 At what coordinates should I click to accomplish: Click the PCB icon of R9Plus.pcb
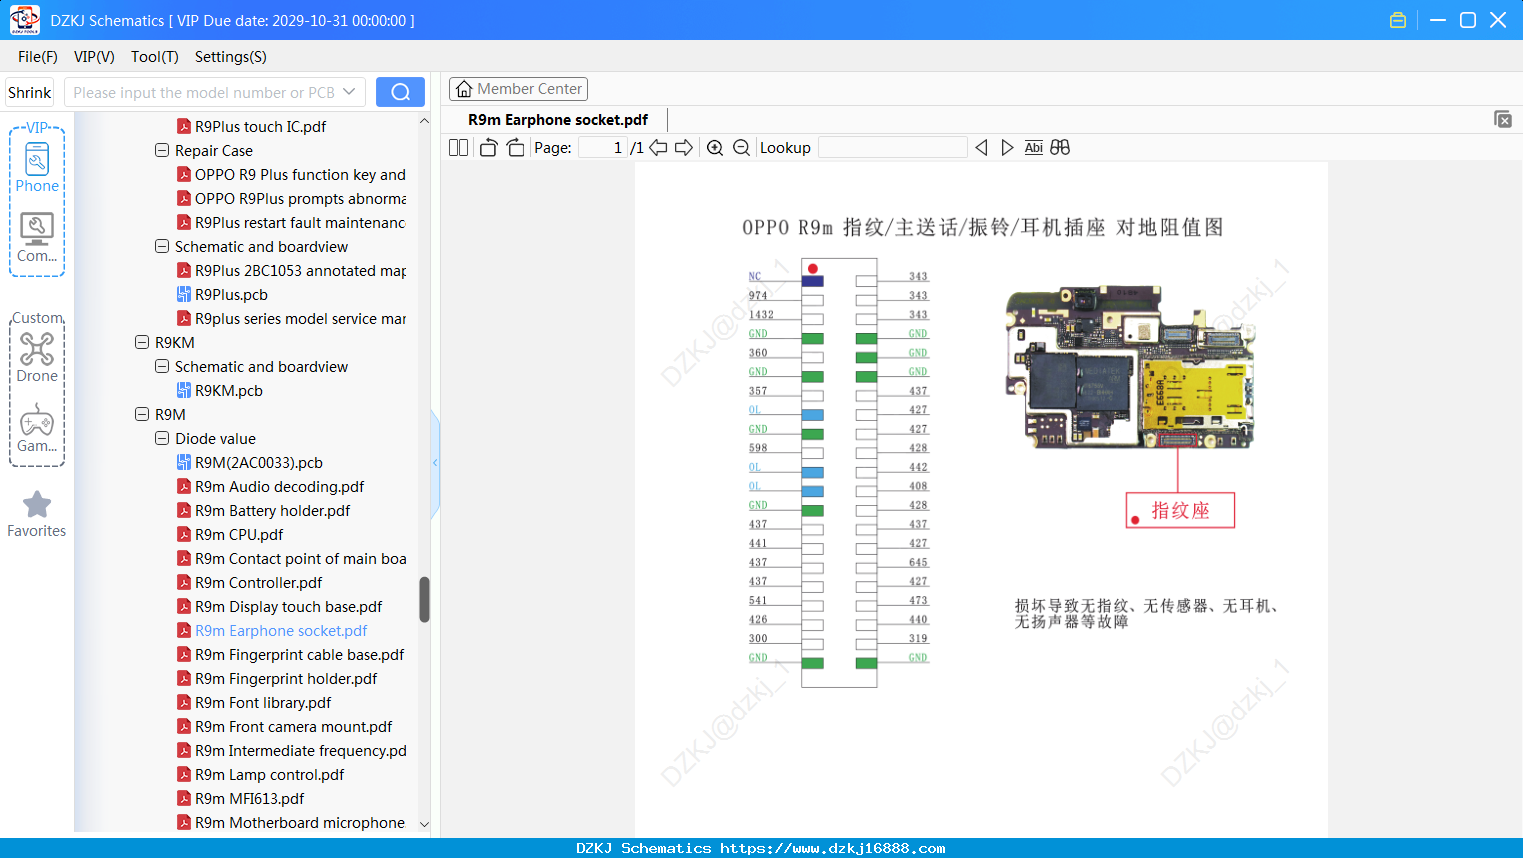tap(184, 295)
